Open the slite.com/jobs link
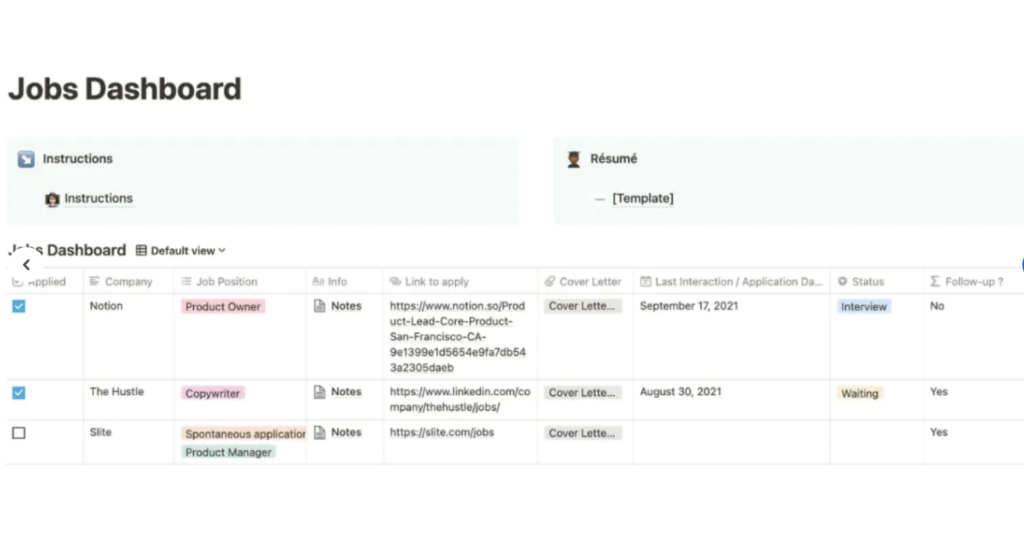This screenshot has width=1024, height=558. pos(441,433)
